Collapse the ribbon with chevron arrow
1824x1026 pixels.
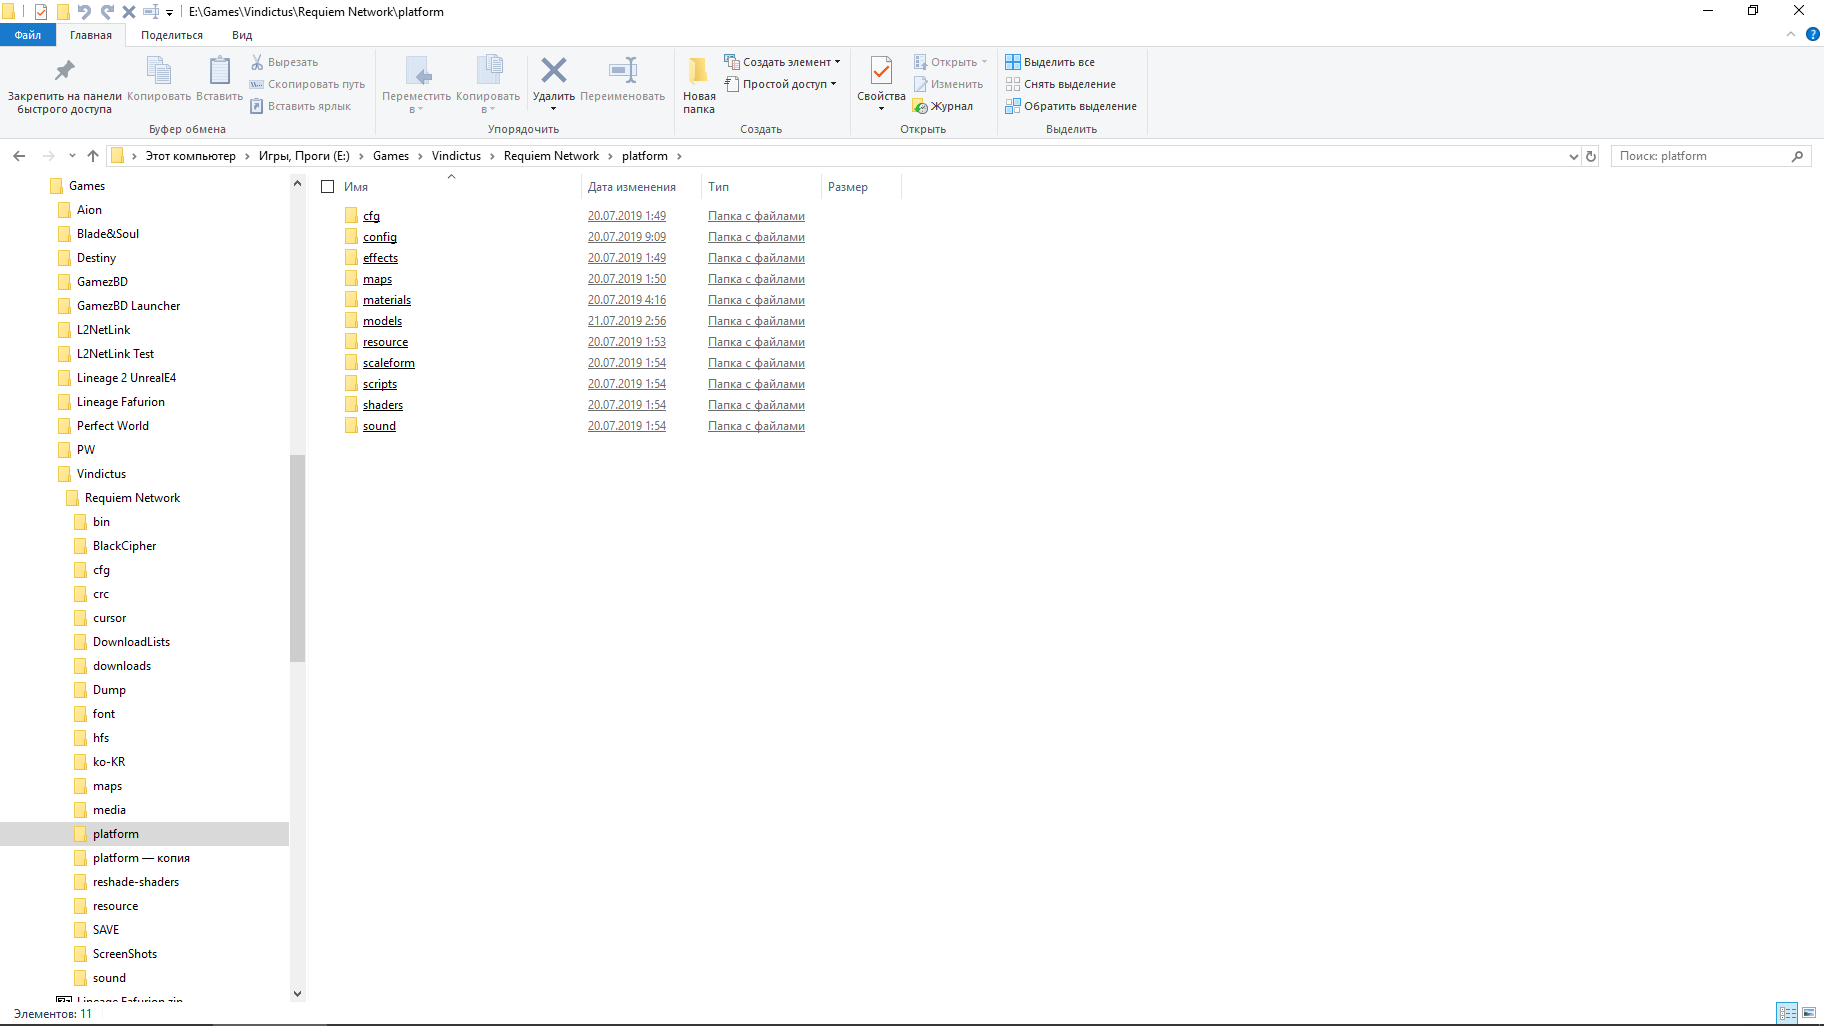(x=1791, y=34)
